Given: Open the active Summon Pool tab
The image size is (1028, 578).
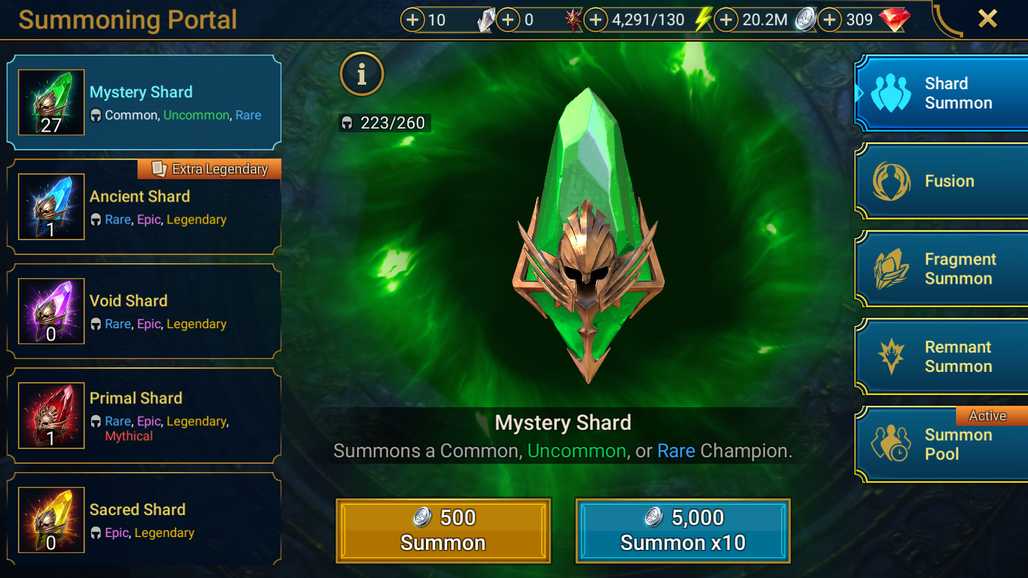Looking at the screenshot, I should pos(941,444).
